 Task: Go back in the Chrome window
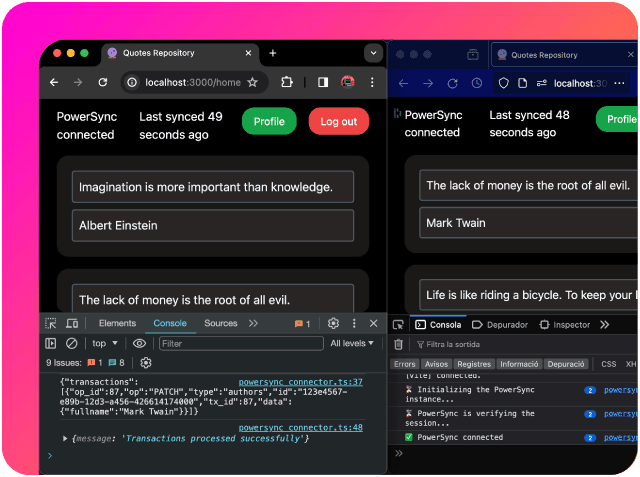click(54, 82)
